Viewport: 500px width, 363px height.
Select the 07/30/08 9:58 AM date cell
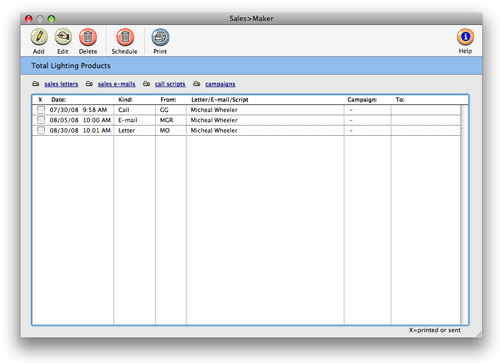(78, 110)
